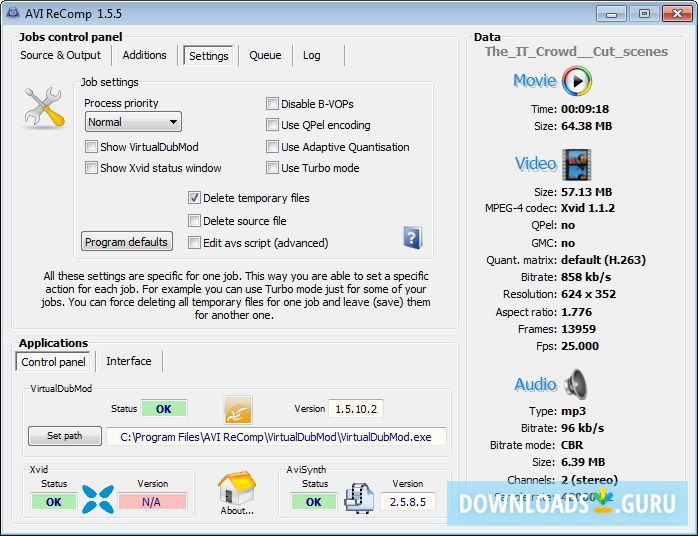Click AviSynth OK status indicator
The height and width of the screenshot is (536, 698).
coord(313,502)
